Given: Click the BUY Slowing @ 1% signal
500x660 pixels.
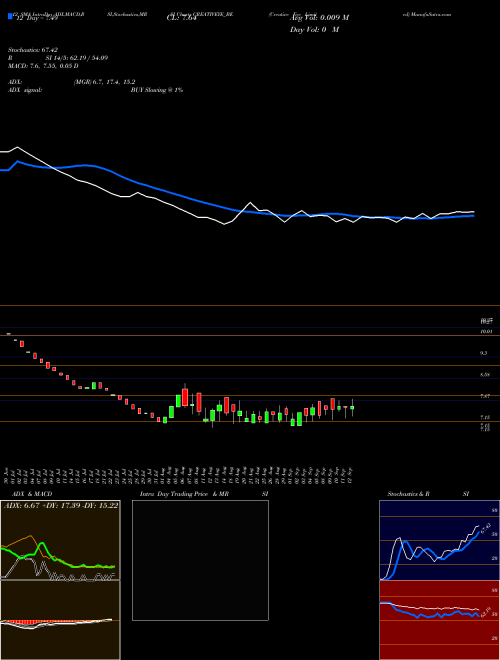Looking at the screenshot, I should tap(157, 90).
